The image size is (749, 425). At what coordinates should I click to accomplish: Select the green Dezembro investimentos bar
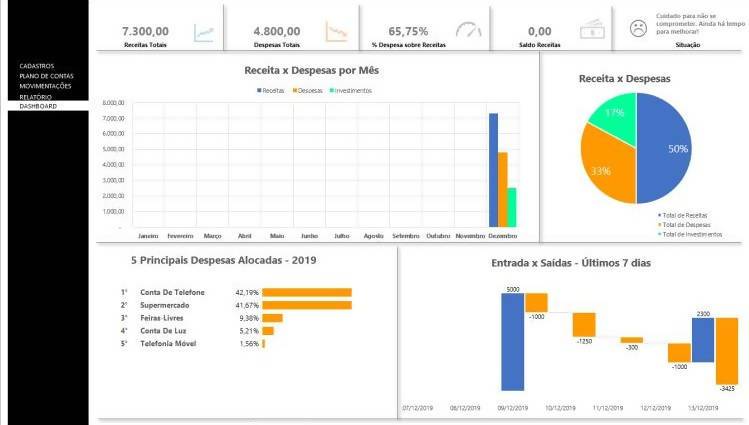click(x=512, y=207)
